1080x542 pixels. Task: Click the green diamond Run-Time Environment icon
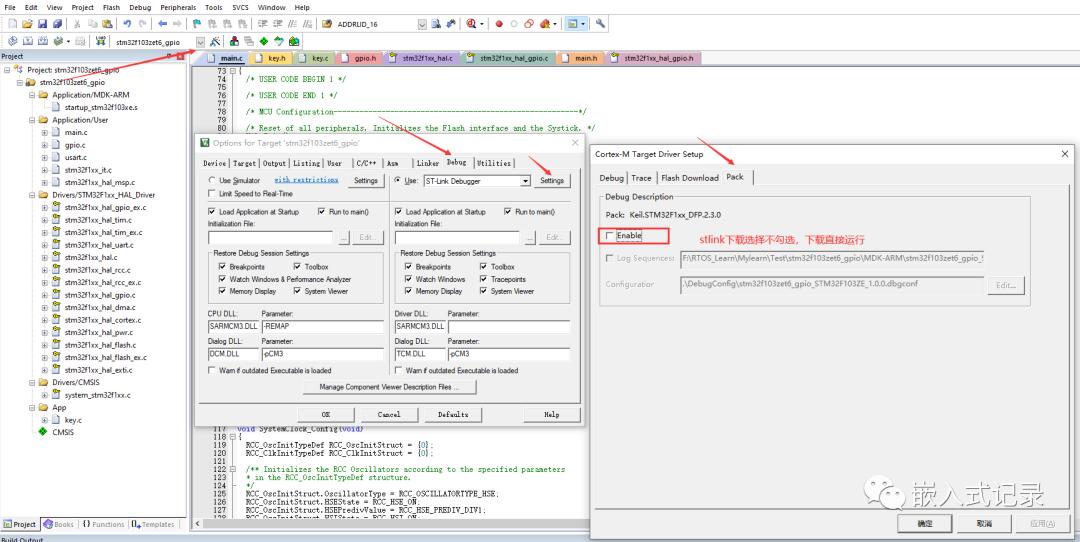(x=264, y=42)
